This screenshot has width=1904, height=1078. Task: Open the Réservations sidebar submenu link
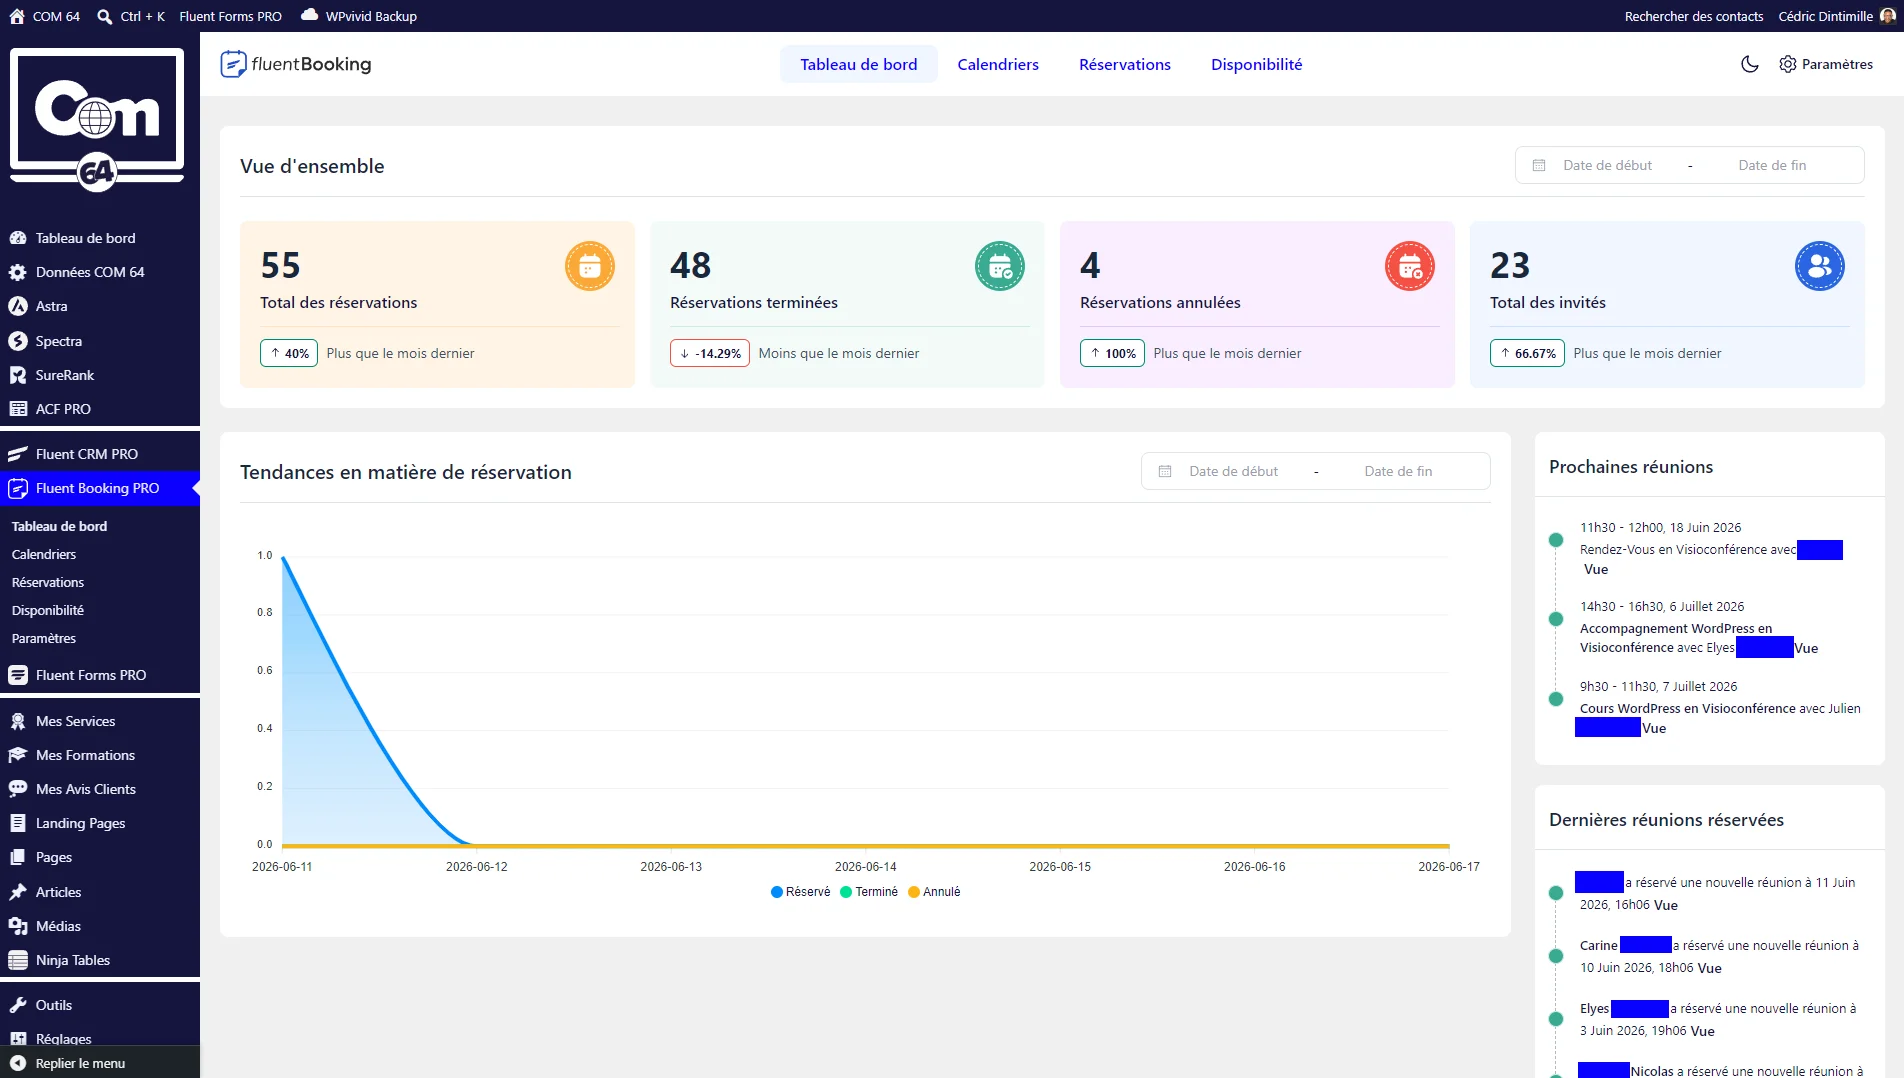(48, 582)
